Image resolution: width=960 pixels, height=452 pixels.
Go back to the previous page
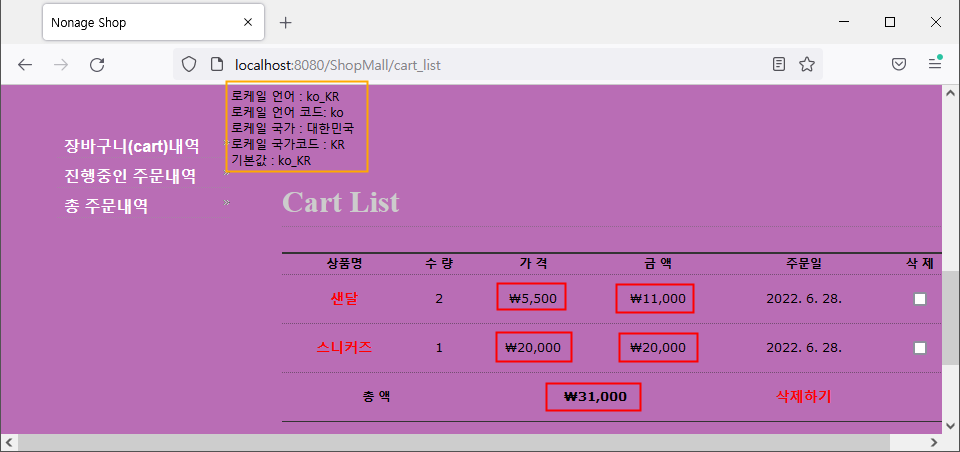(24, 64)
